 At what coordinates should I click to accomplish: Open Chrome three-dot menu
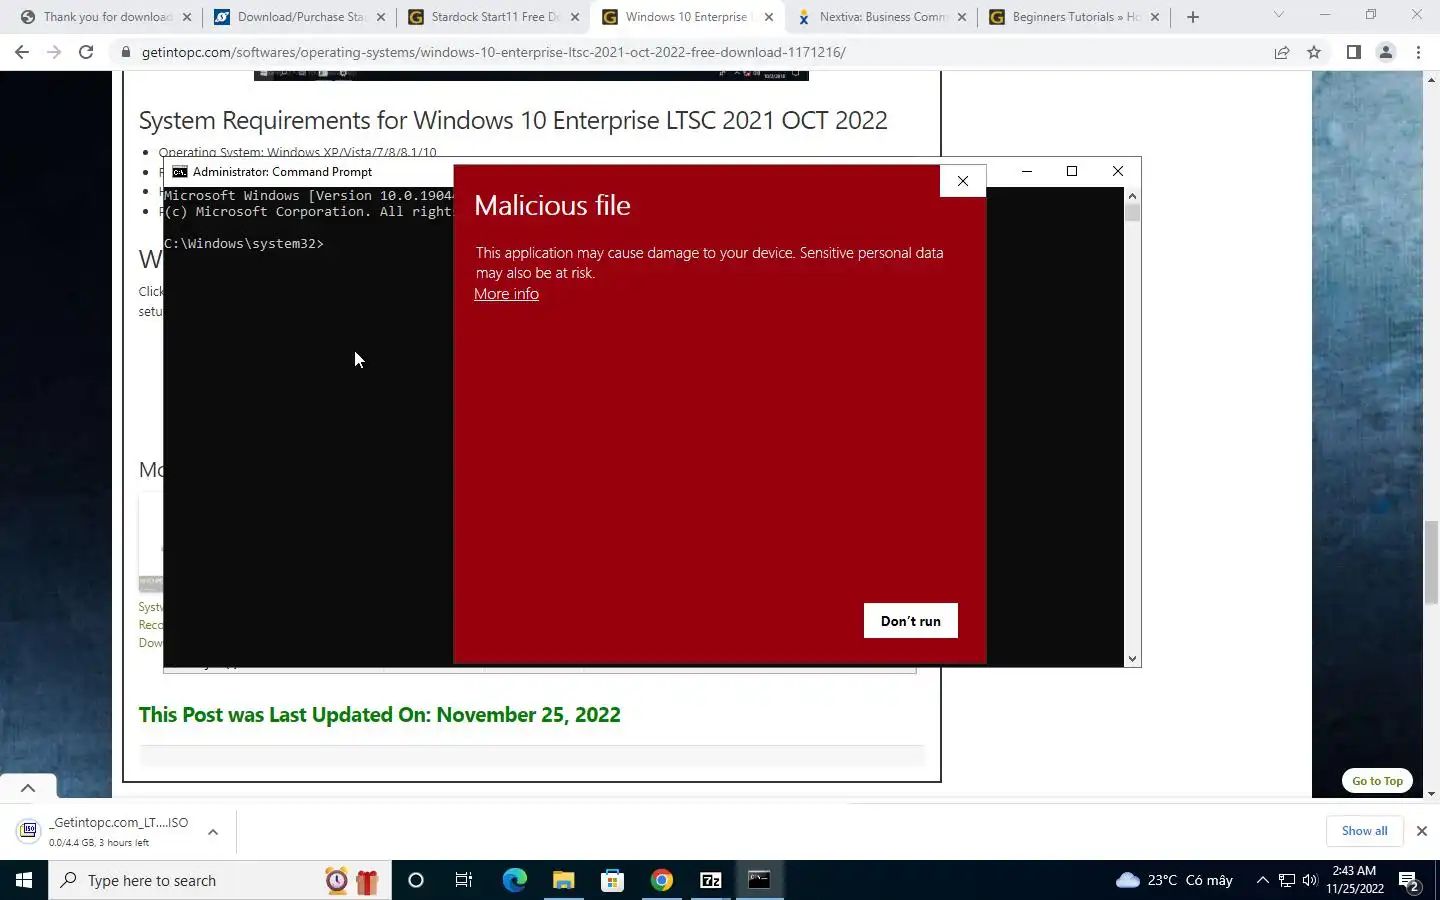click(1418, 52)
